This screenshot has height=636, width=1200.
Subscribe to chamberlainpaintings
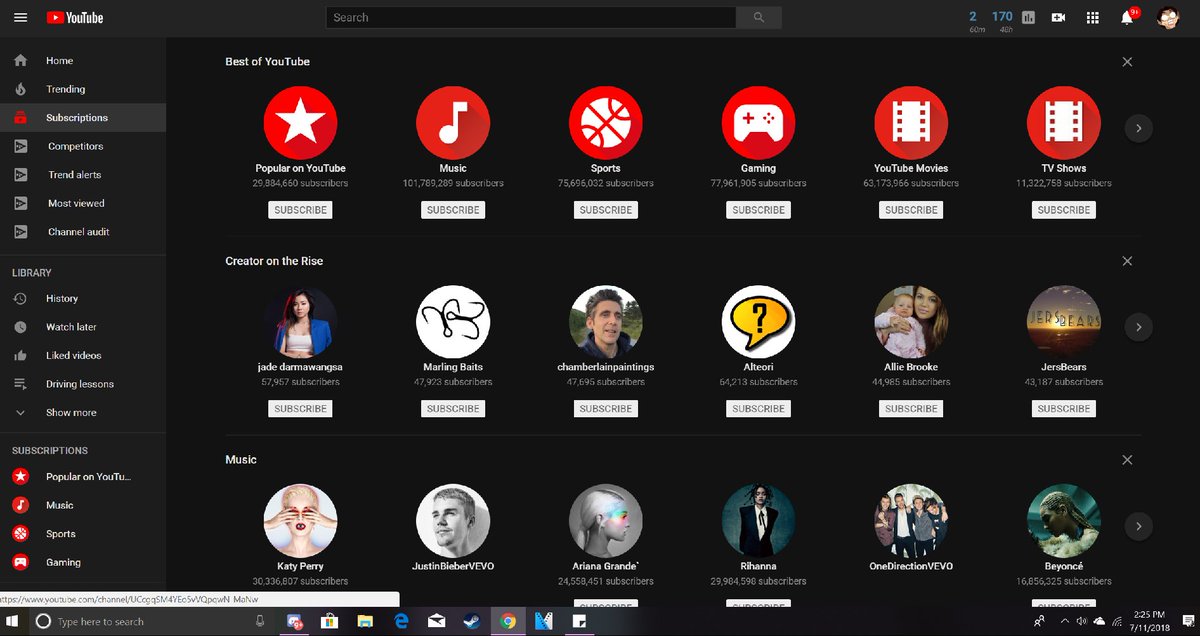point(606,409)
